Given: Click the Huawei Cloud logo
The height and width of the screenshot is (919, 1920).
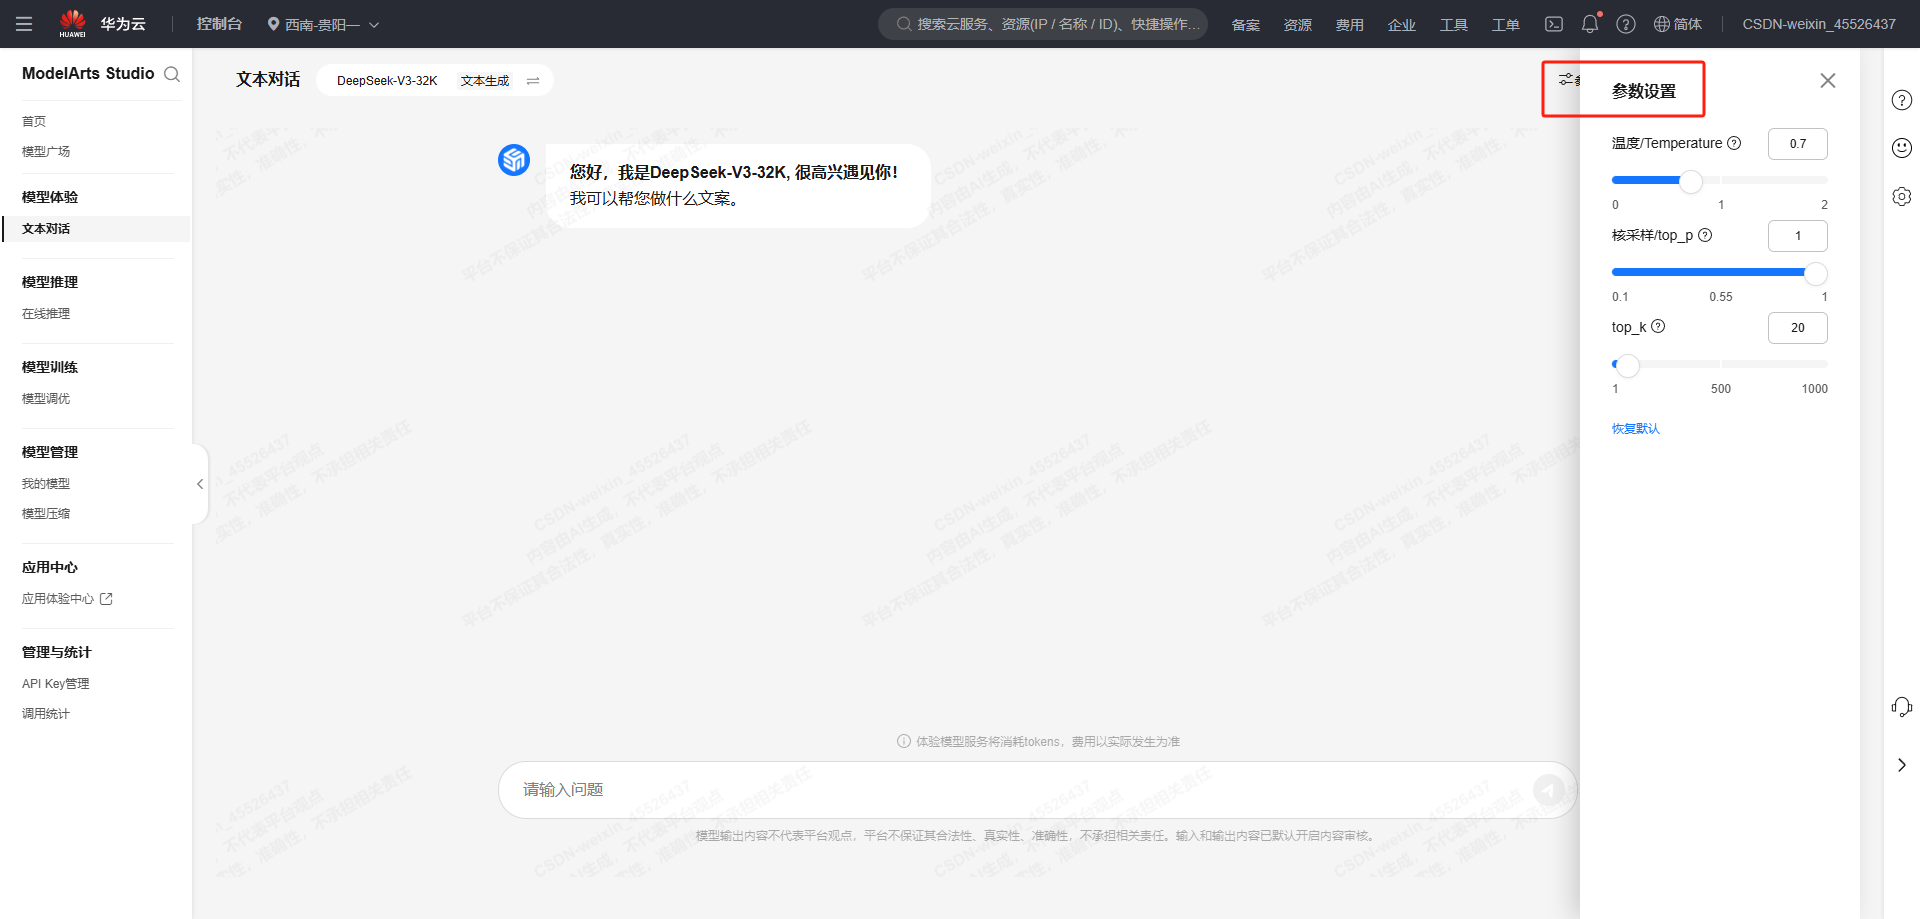Looking at the screenshot, I should coord(103,24).
